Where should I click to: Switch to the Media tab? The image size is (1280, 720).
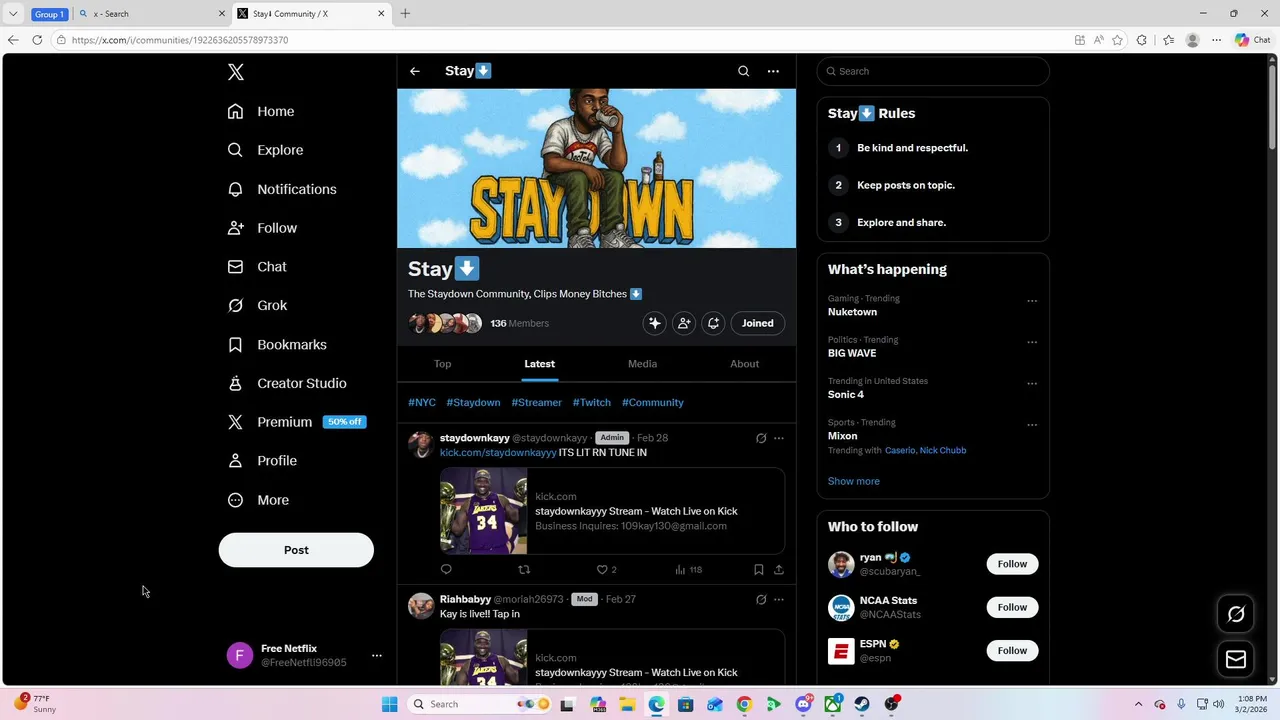(642, 364)
